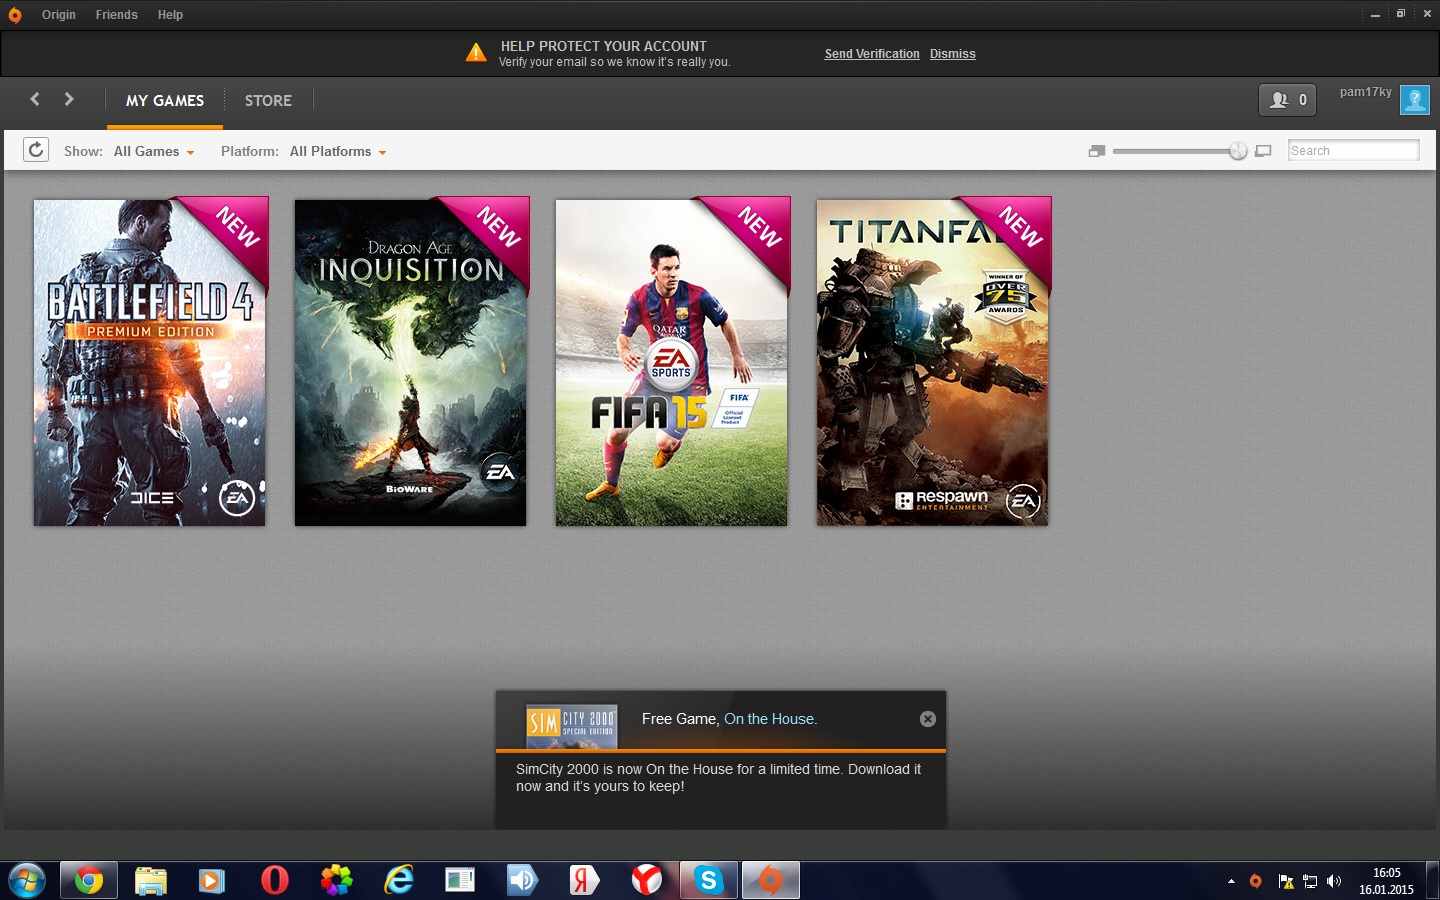Switch to the My Games tab
The width and height of the screenshot is (1440, 900).
coord(165,101)
